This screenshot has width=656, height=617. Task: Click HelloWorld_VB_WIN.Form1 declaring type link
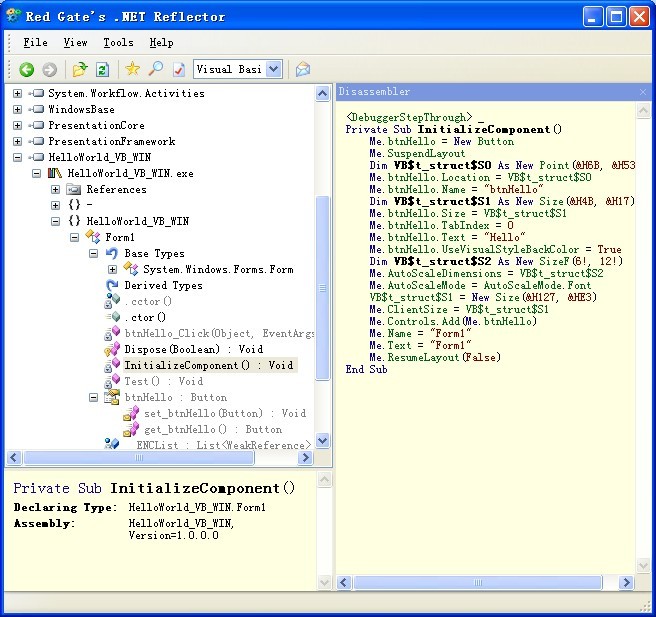[x=197, y=507]
